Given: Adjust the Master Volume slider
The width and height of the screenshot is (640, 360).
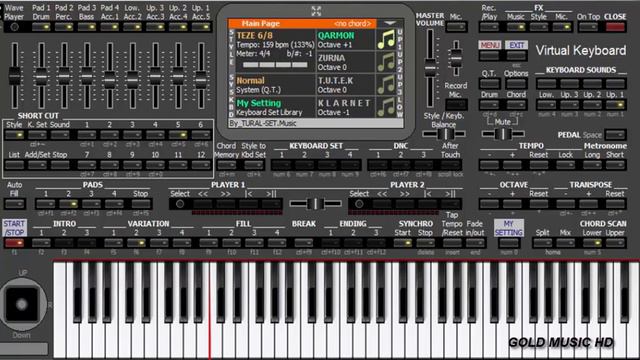Looking at the screenshot, I should point(430,68).
